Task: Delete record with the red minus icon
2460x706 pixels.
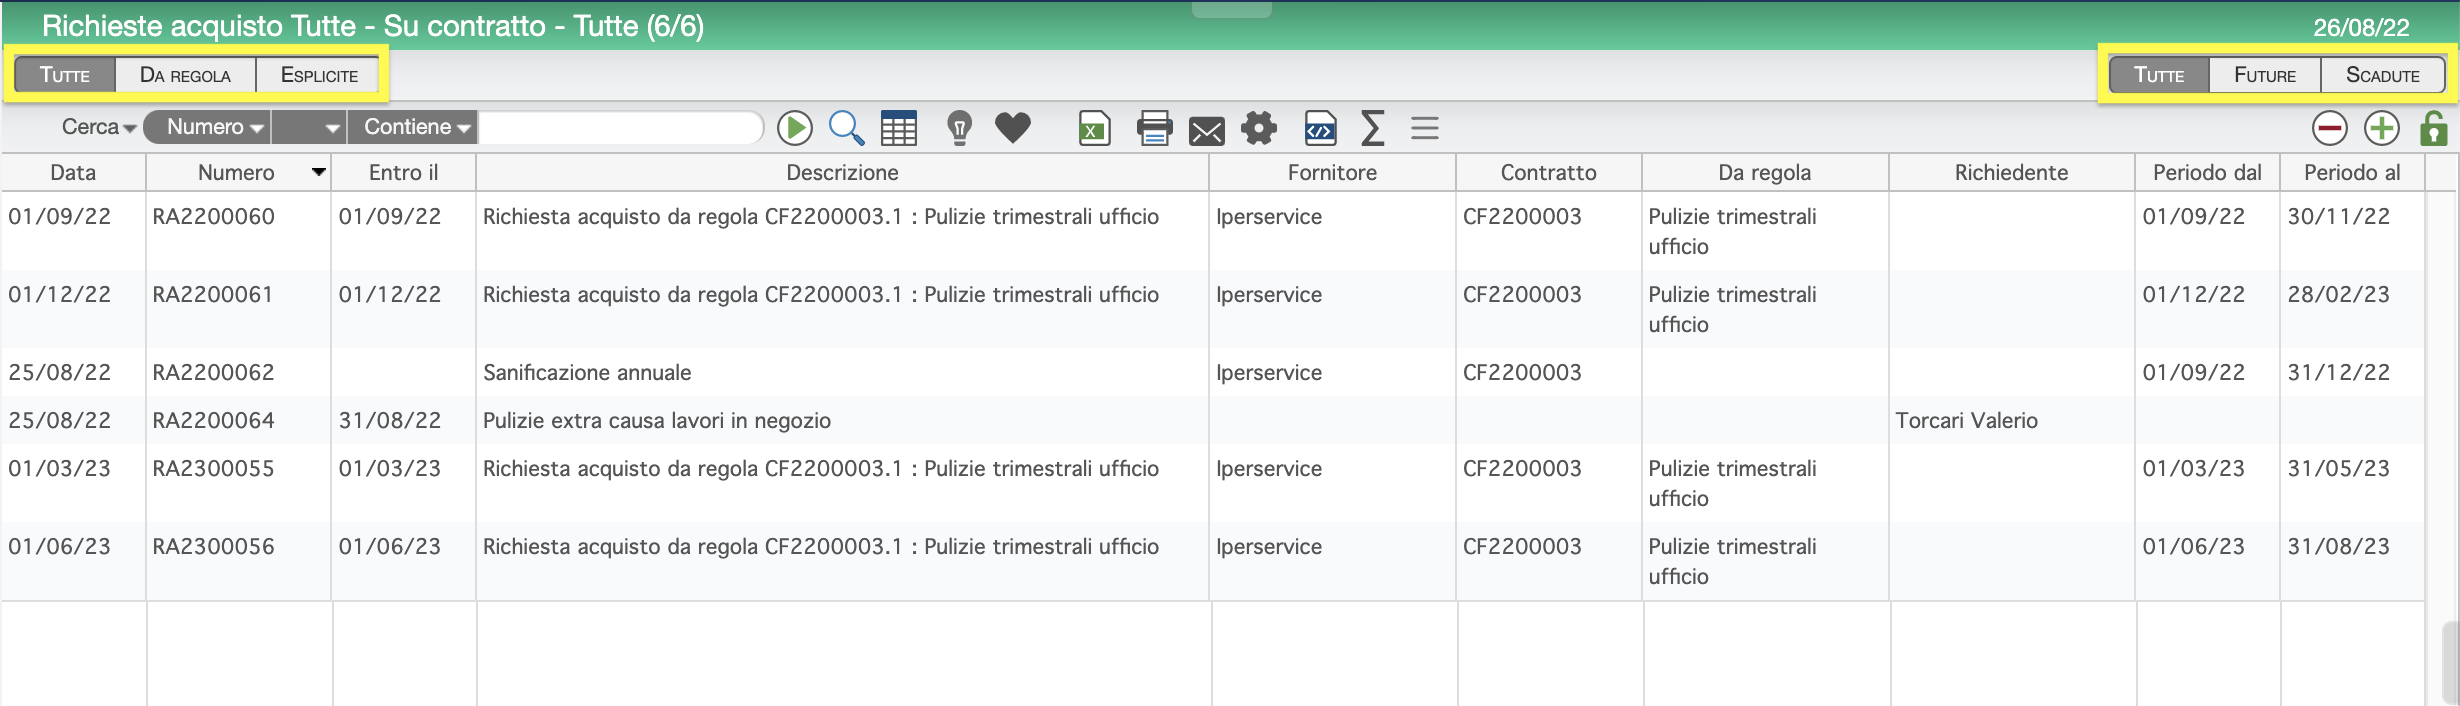Action: [x=2329, y=128]
